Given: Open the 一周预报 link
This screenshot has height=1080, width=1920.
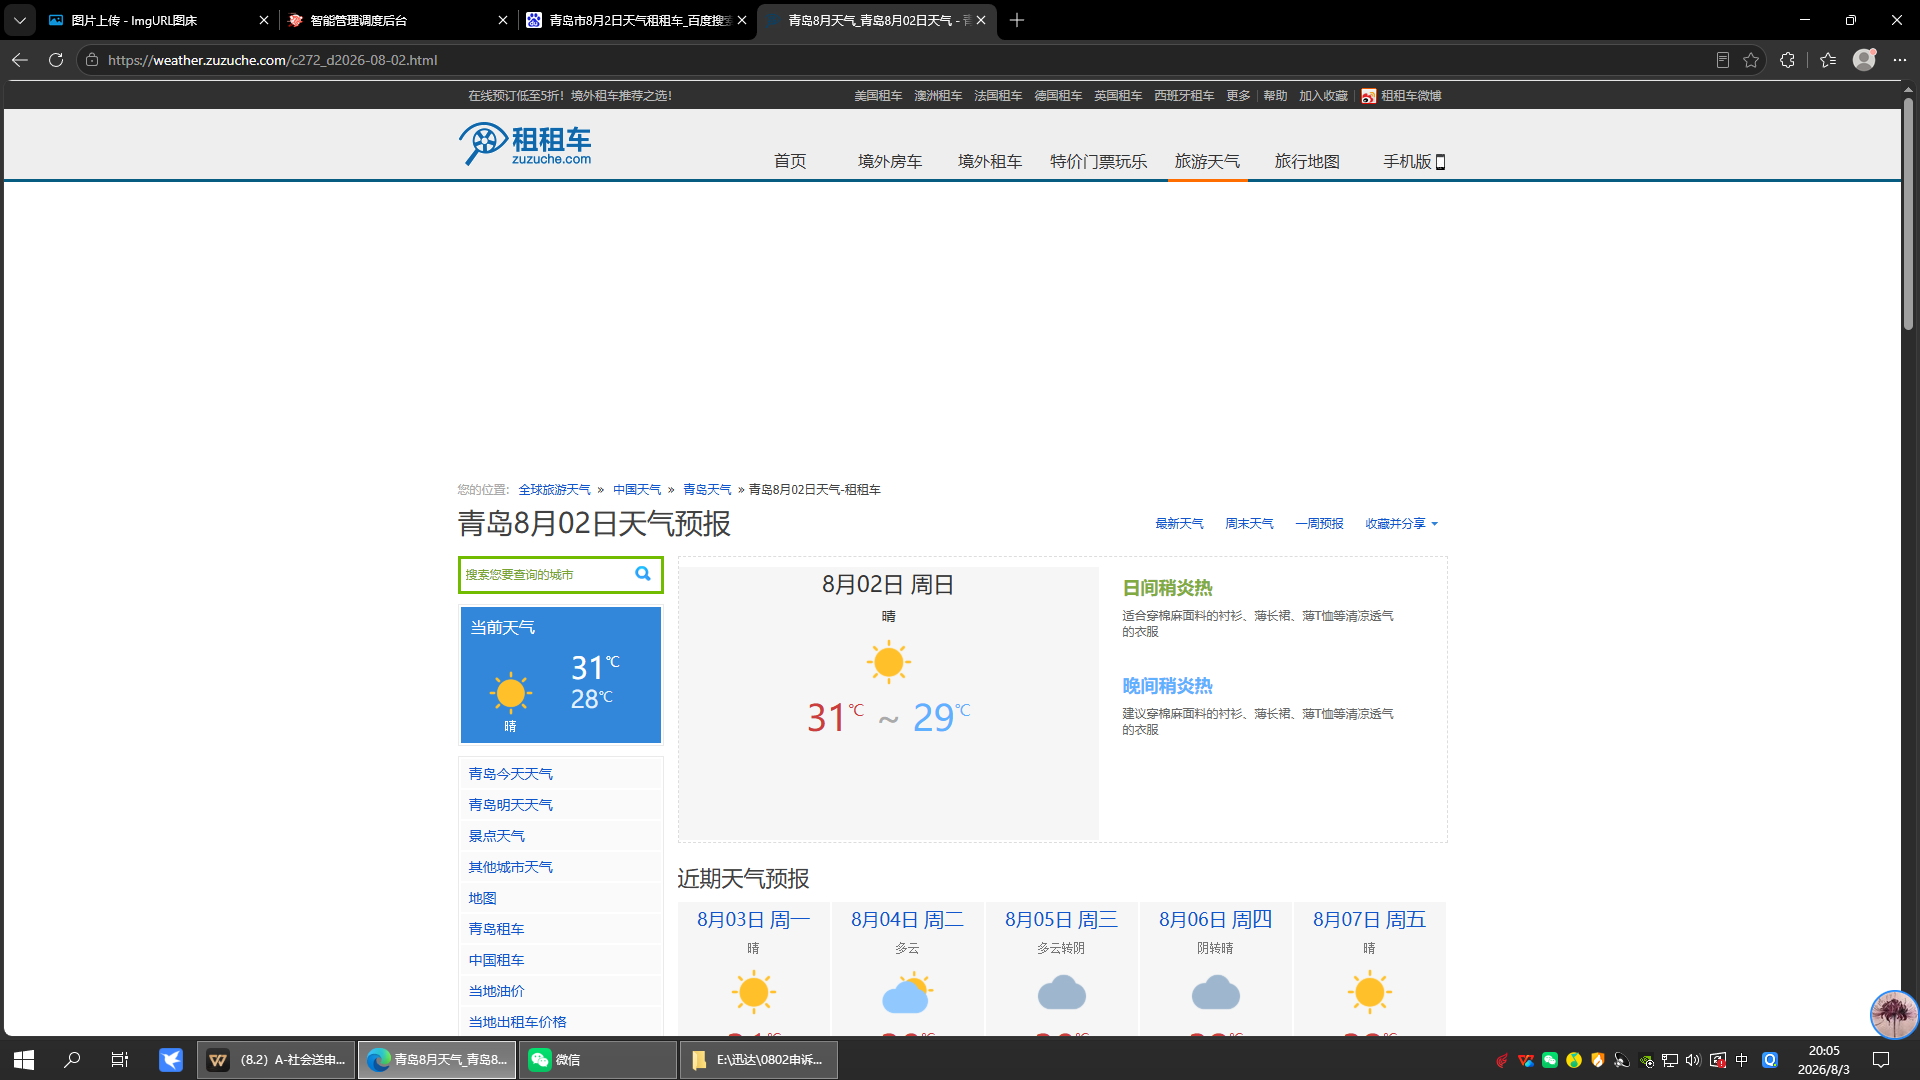Looking at the screenshot, I should (1319, 524).
